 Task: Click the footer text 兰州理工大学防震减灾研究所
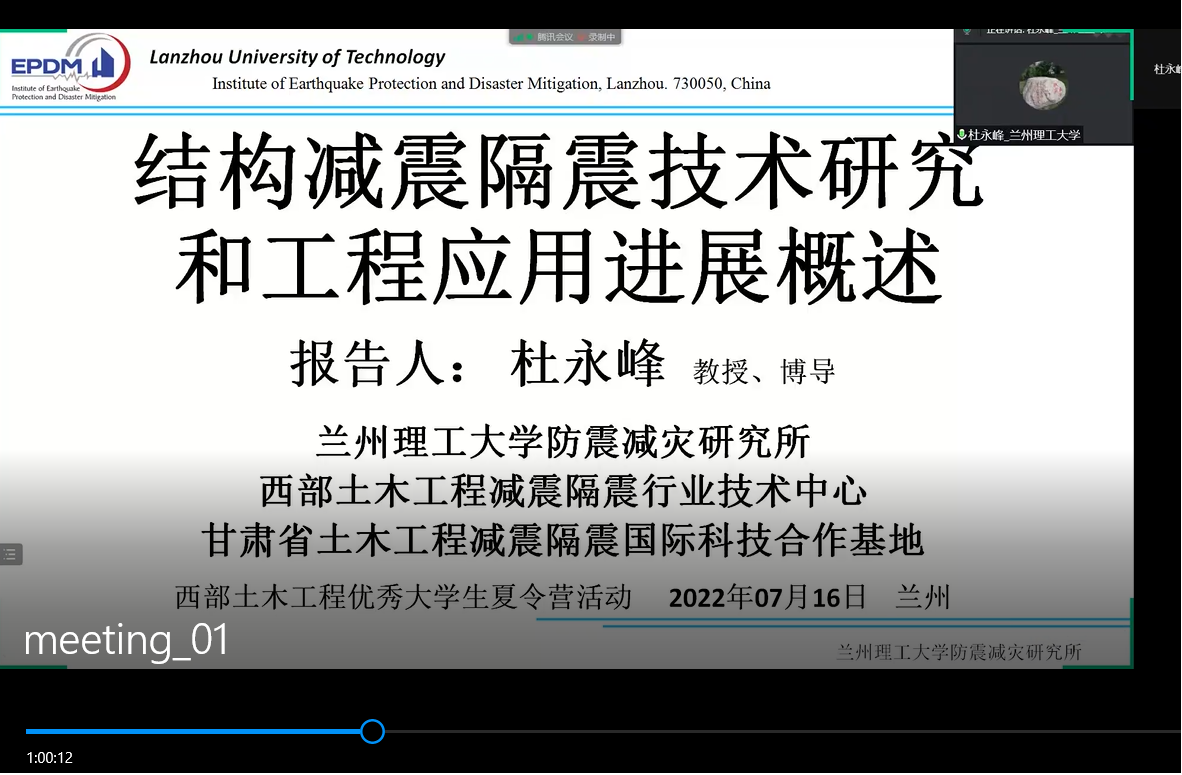pos(958,652)
